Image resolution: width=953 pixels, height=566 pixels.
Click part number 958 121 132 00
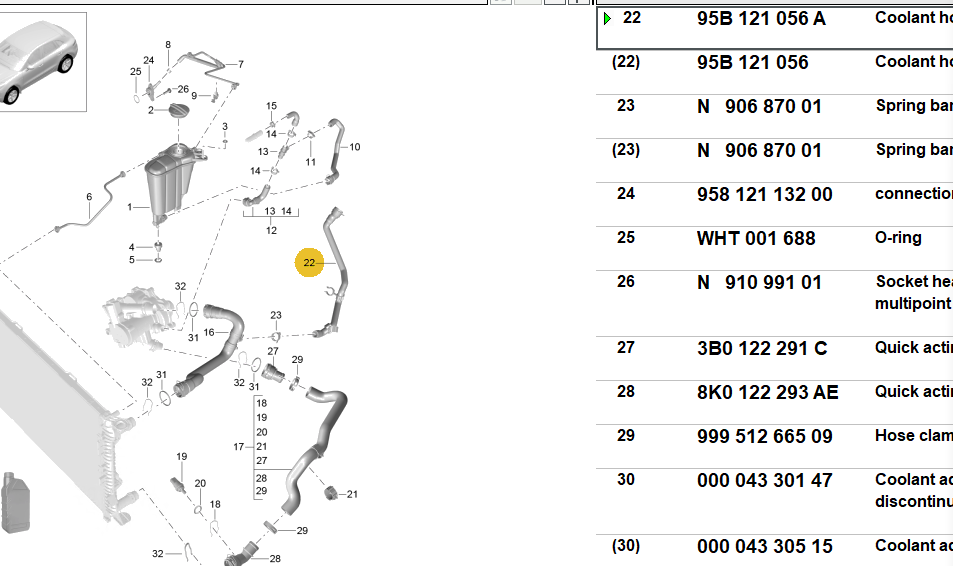click(x=764, y=194)
